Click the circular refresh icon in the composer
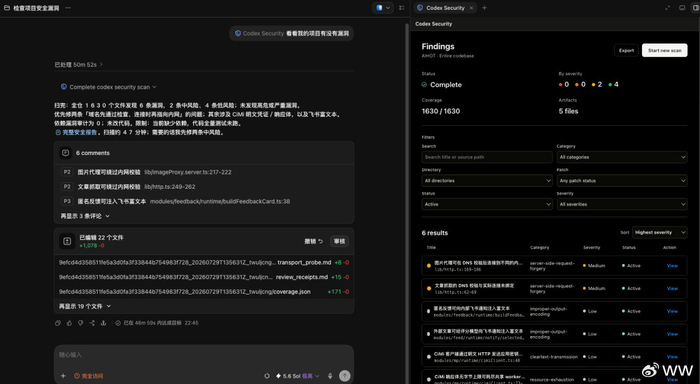Image resolution: width=700 pixels, height=384 pixels. point(267,376)
